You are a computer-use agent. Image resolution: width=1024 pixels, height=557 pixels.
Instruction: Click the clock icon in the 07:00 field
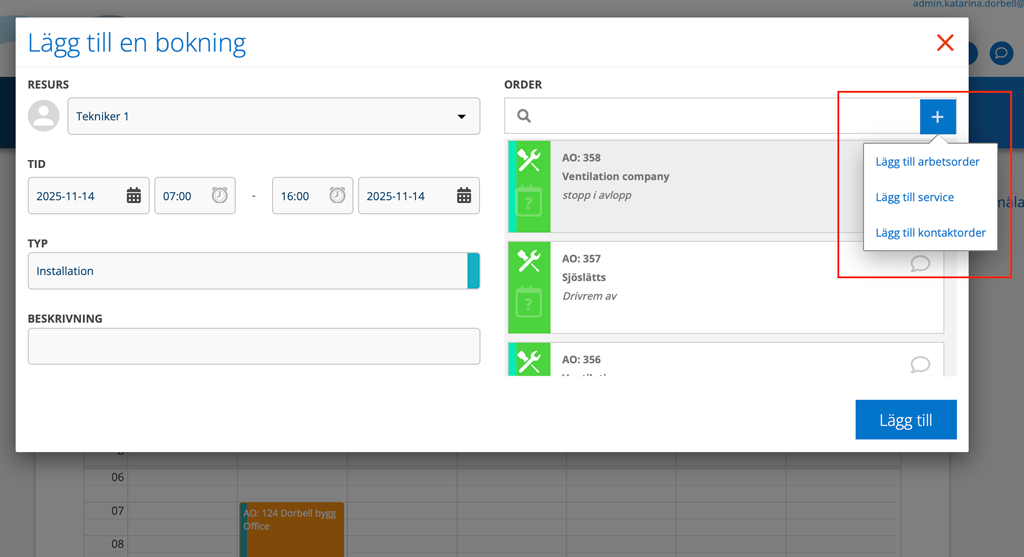219,196
